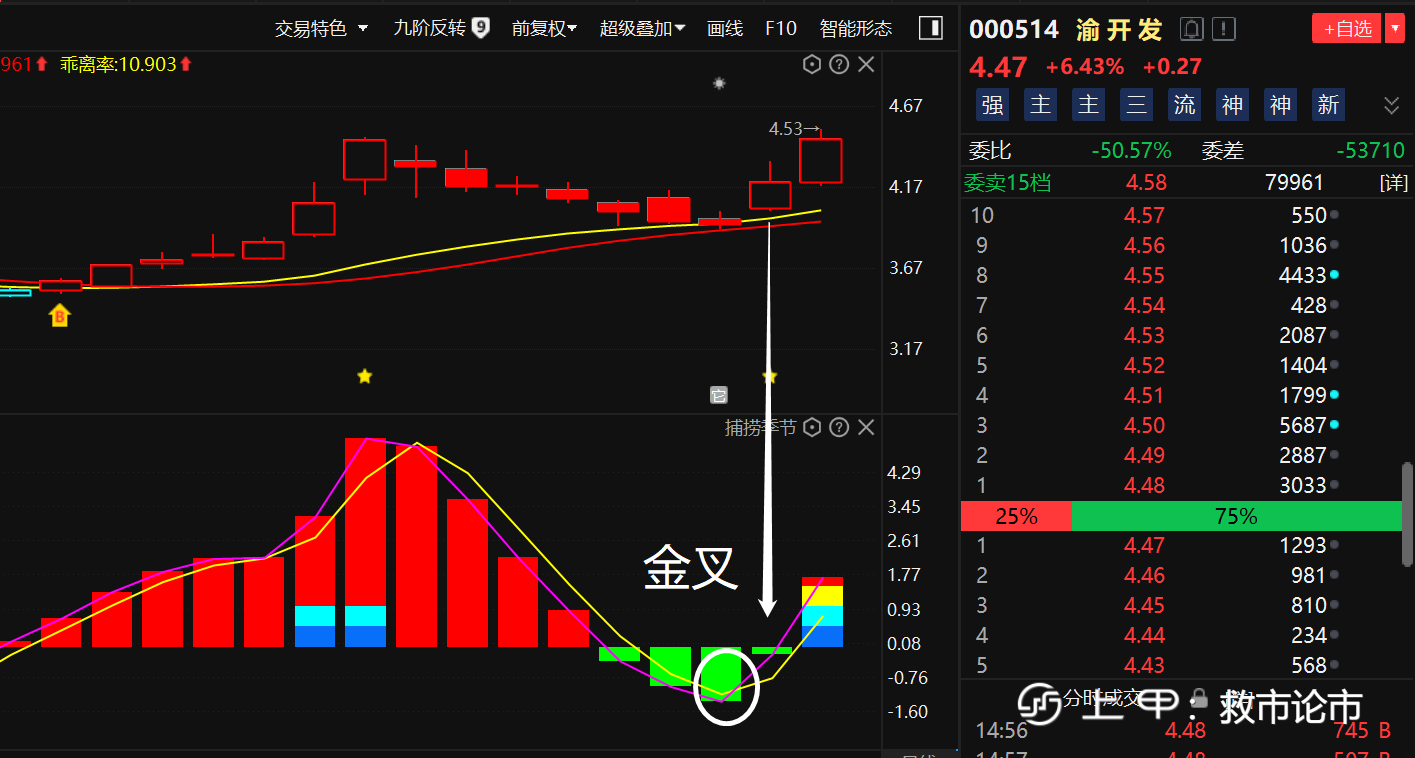Click the 4.53 high price label
The height and width of the screenshot is (758, 1415).
click(794, 129)
